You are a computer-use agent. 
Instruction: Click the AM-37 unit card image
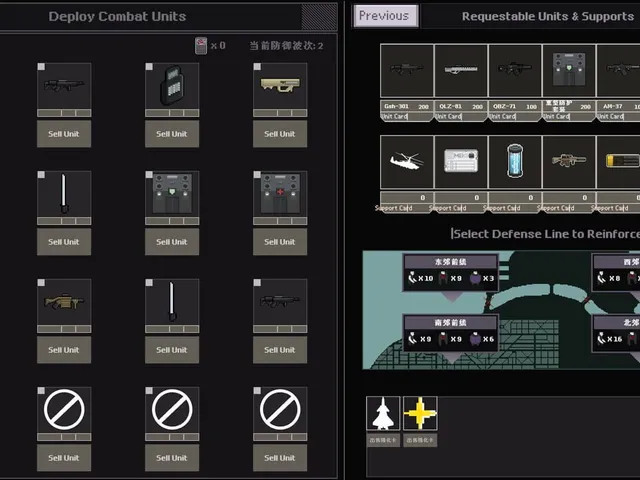pyautogui.click(x=618, y=71)
